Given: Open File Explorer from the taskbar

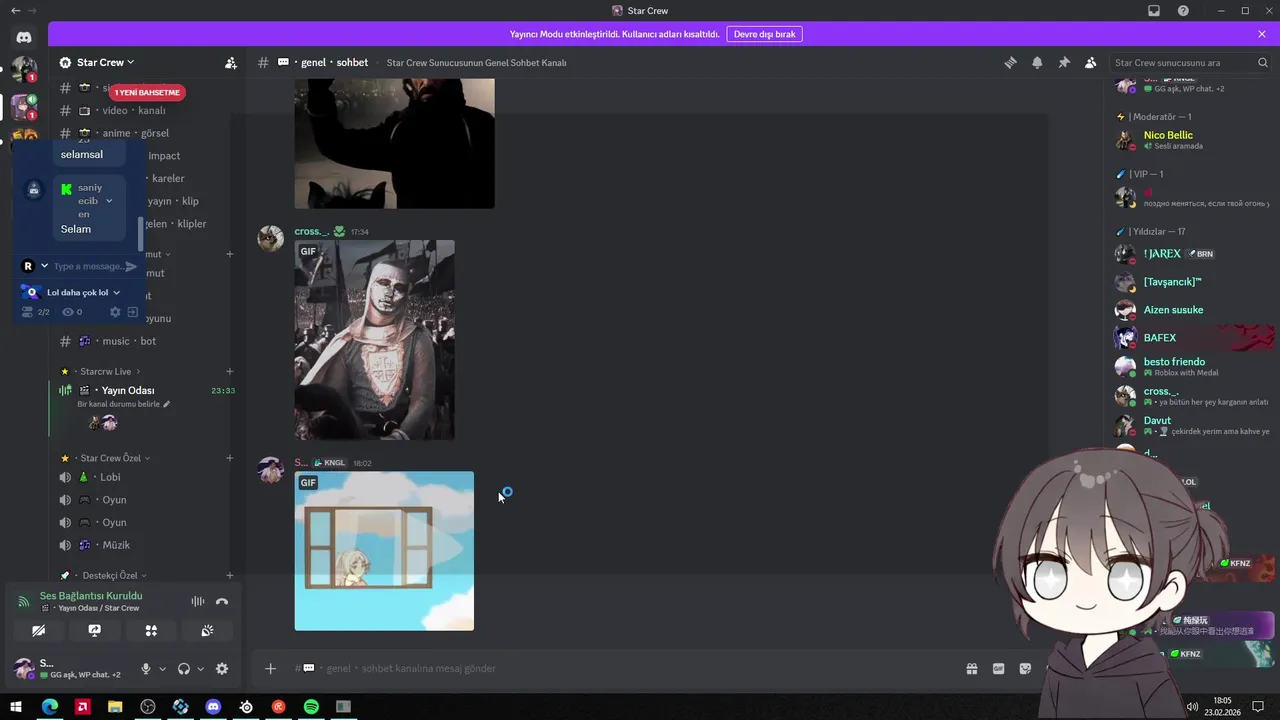Looking at the screenshot, I should pyautogui.click(x=115, y=707).
